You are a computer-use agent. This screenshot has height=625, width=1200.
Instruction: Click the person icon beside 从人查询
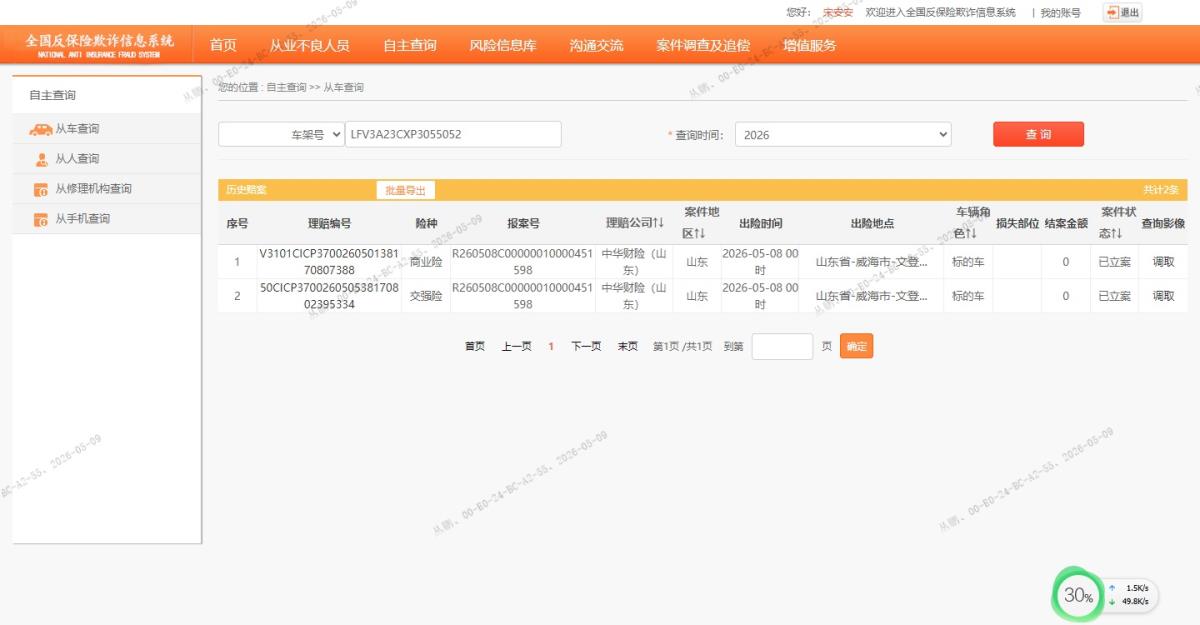41,159
